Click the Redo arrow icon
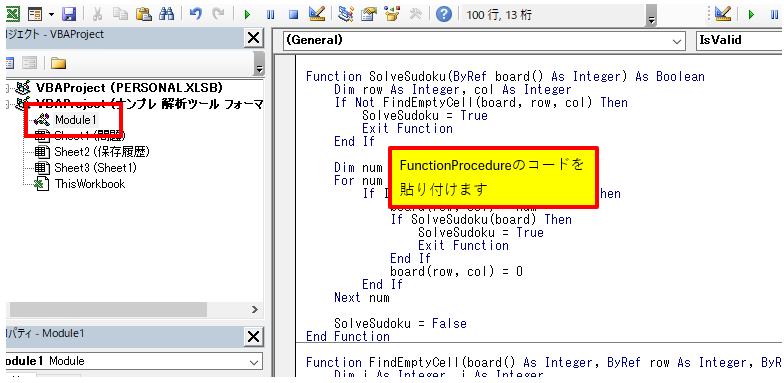 point(218,14)
